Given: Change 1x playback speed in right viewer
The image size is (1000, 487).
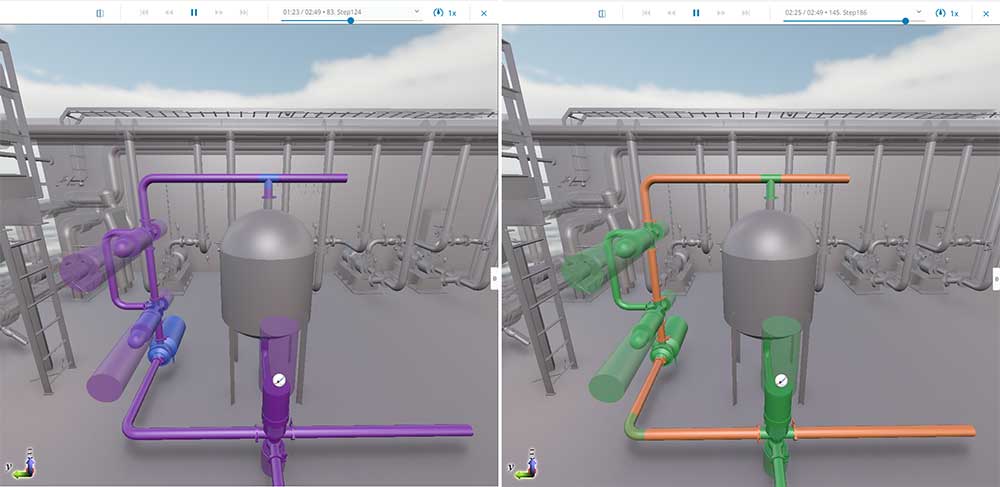Looking at the screenshot, I should (947, 13).
